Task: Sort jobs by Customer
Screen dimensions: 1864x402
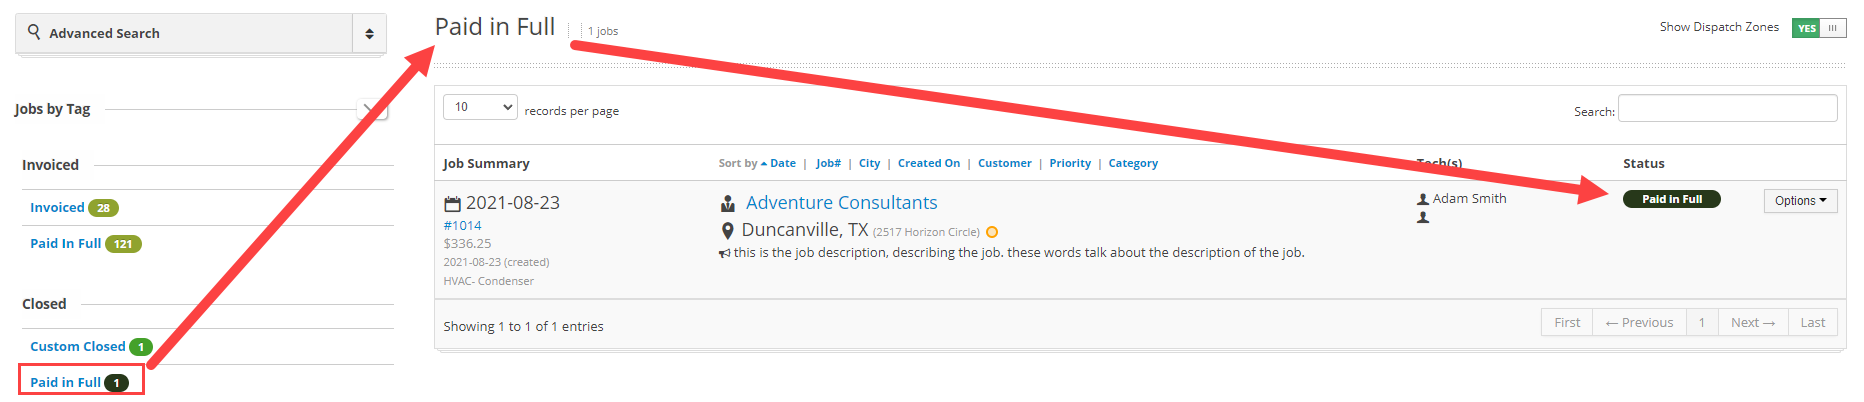Action: 1004,163
